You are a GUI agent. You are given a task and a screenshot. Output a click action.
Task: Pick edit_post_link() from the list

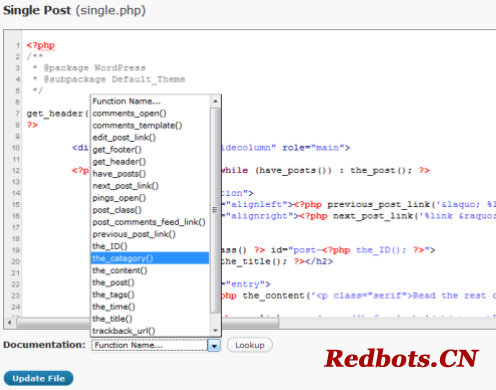pyautogui.click(x=150, y=137)
